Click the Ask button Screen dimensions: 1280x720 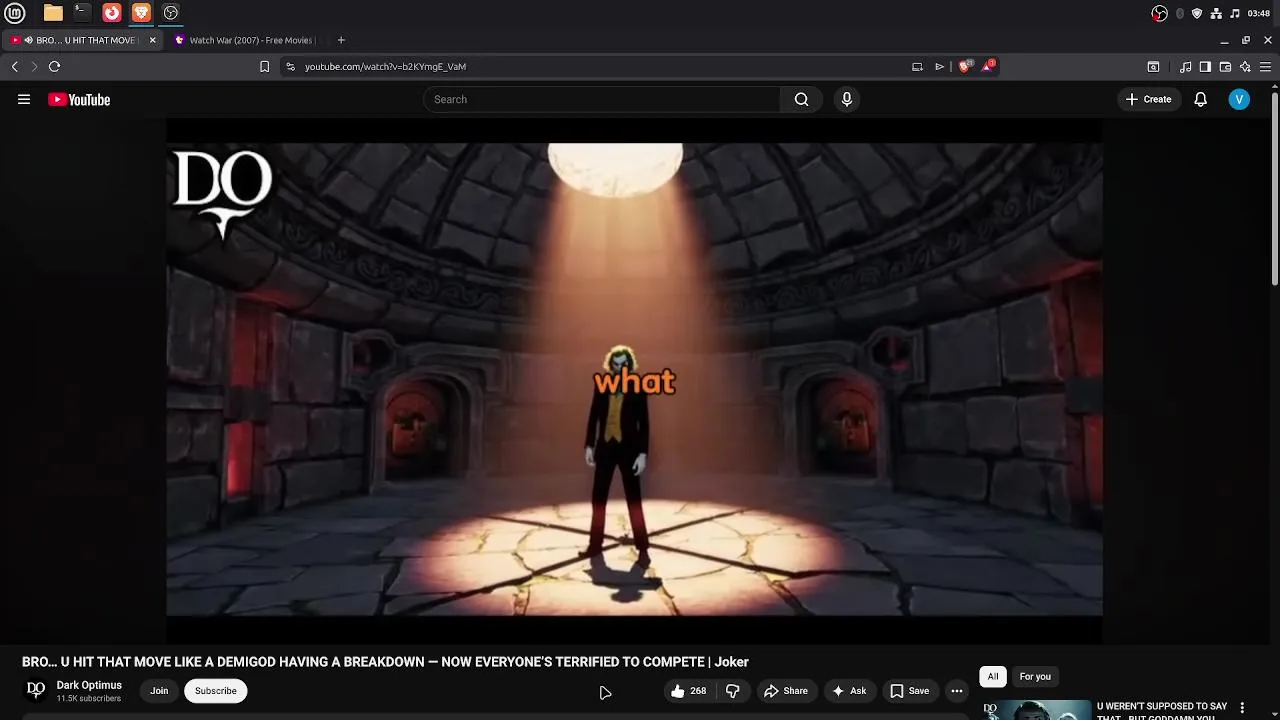coord(848,691)
